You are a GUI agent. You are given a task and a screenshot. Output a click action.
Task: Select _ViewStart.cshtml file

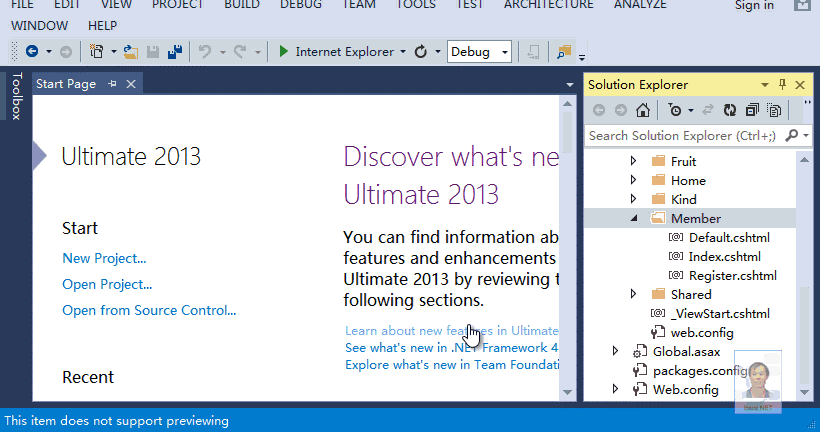tap(720, 313)
